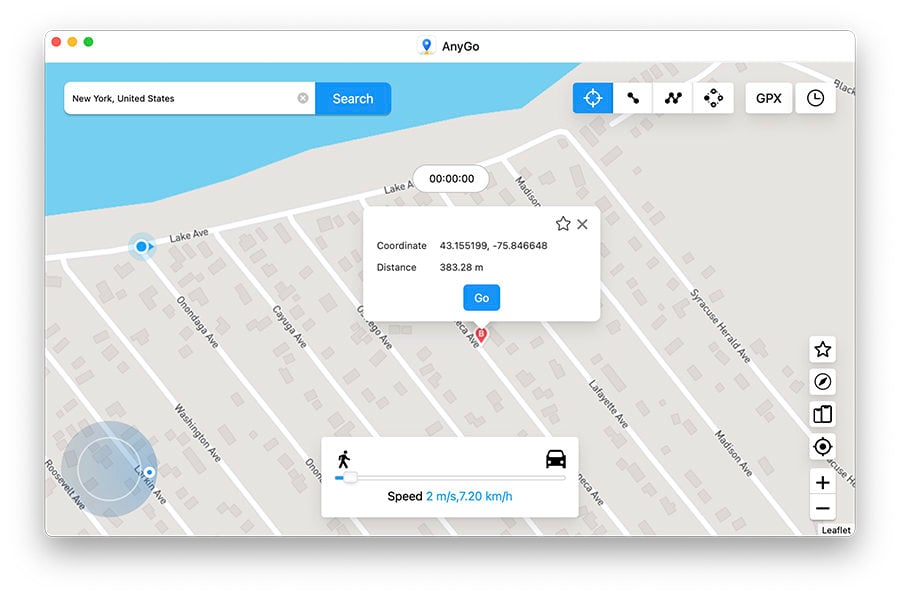Click the device map icon in the sidebar
The width and height of the screenshot is (900, 596).
(x=822, y=413)
